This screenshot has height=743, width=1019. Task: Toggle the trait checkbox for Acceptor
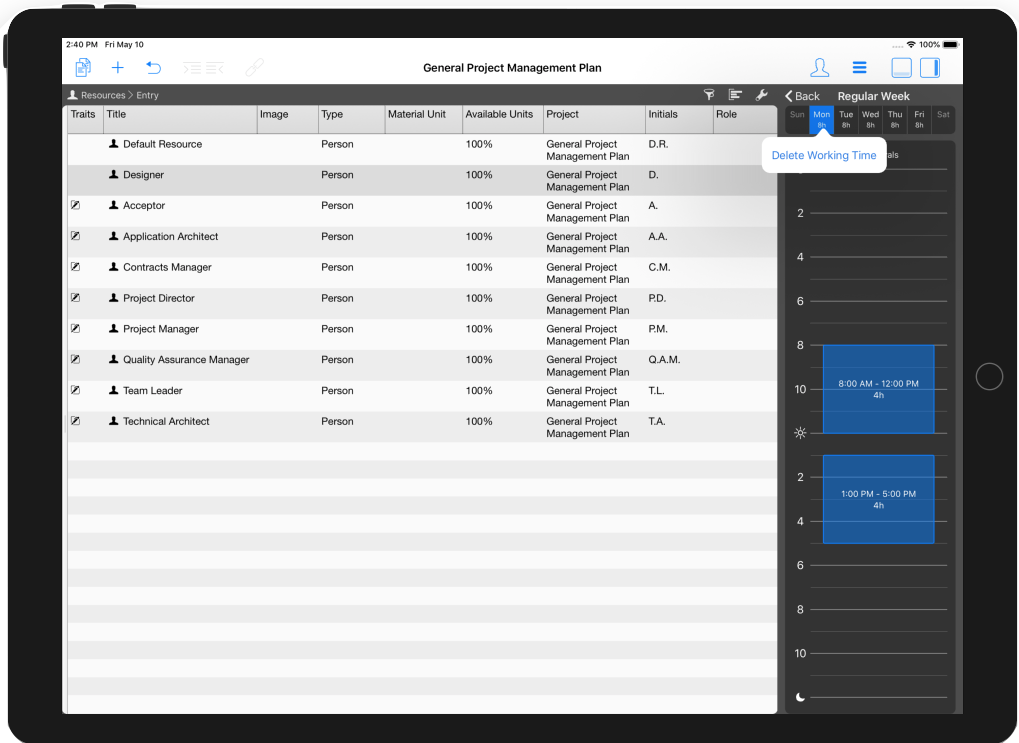point(74,205)
